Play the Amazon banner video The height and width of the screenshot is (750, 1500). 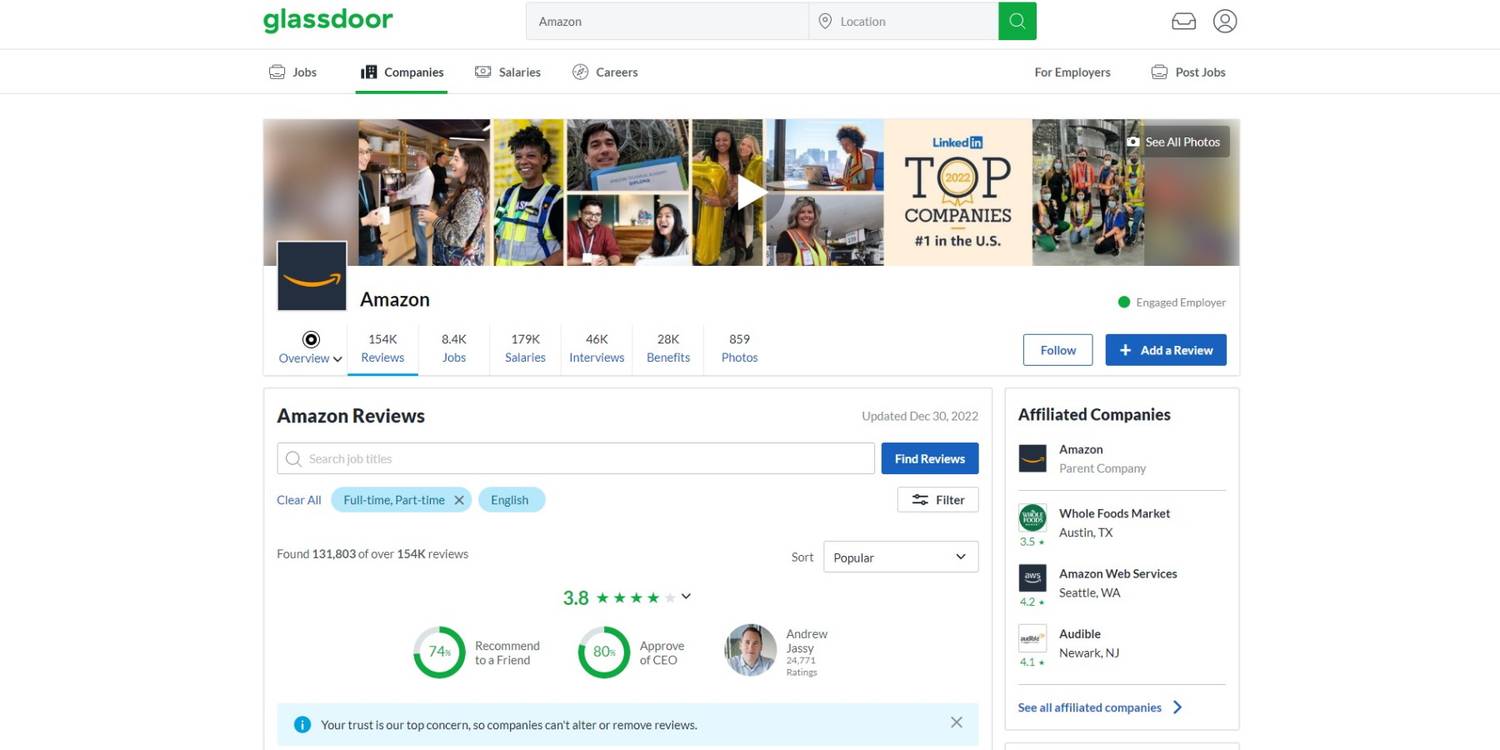(750, 192)
